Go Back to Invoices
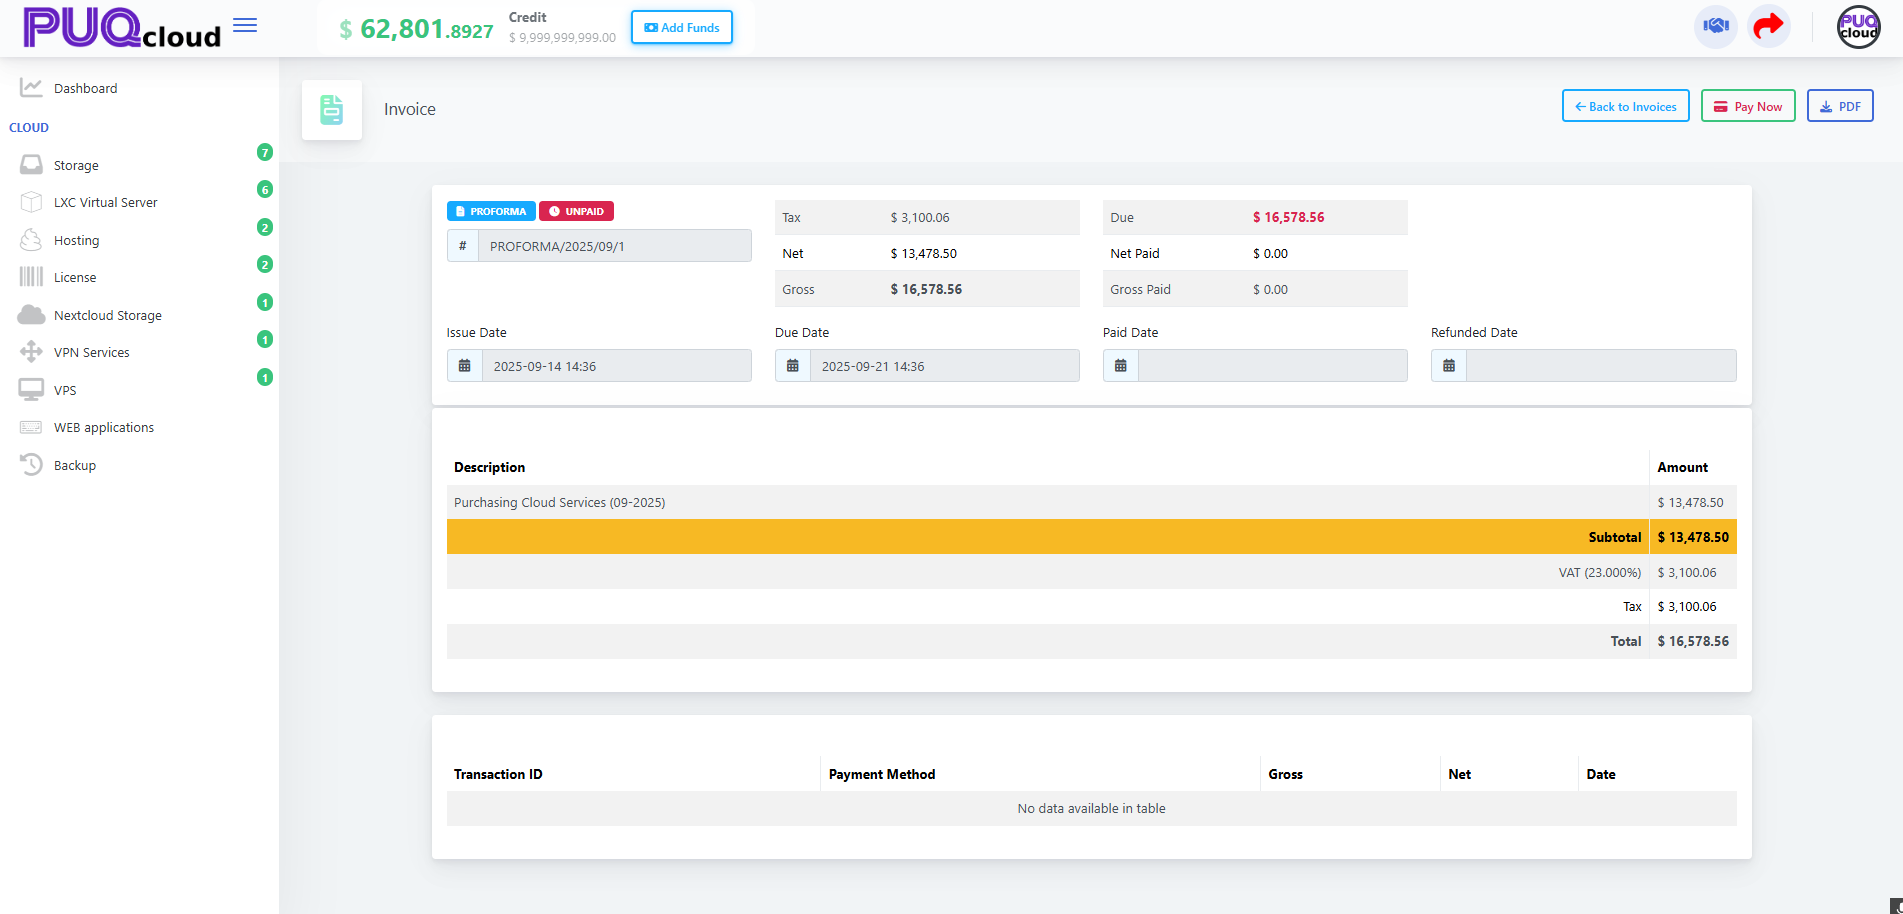The width and height of the screenshot is (1903, 914). (x=1626, y=106)
